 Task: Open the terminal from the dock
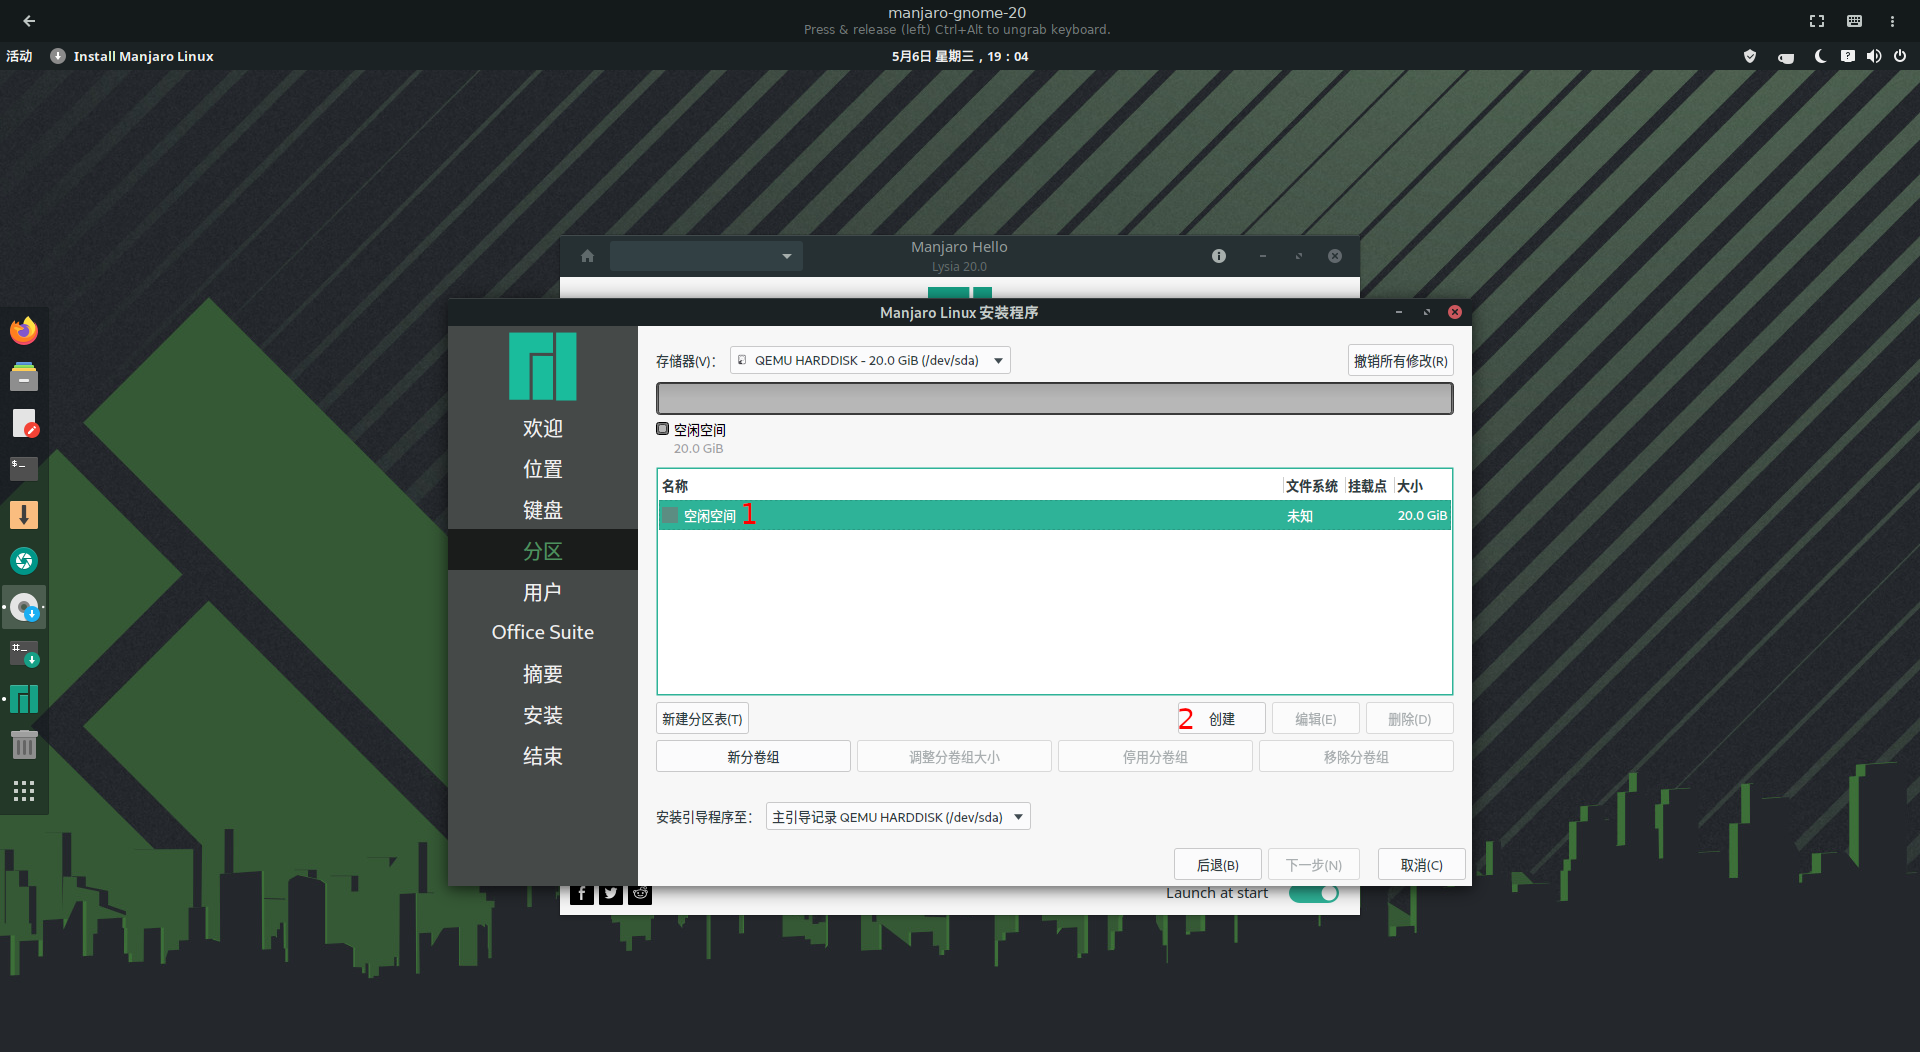point(24,468)
